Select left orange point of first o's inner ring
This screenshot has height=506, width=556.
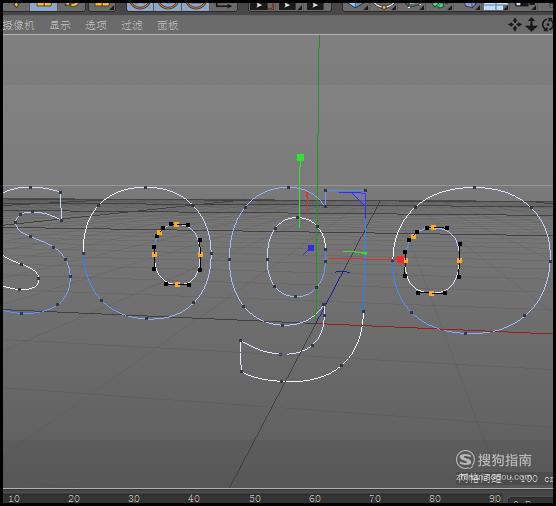(154, 255)
